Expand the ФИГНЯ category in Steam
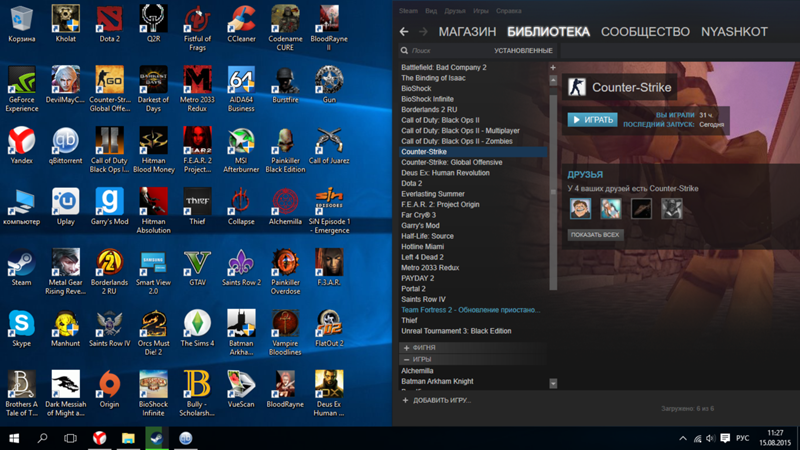The height and width of the screenshot is (450, 800). 407,347
